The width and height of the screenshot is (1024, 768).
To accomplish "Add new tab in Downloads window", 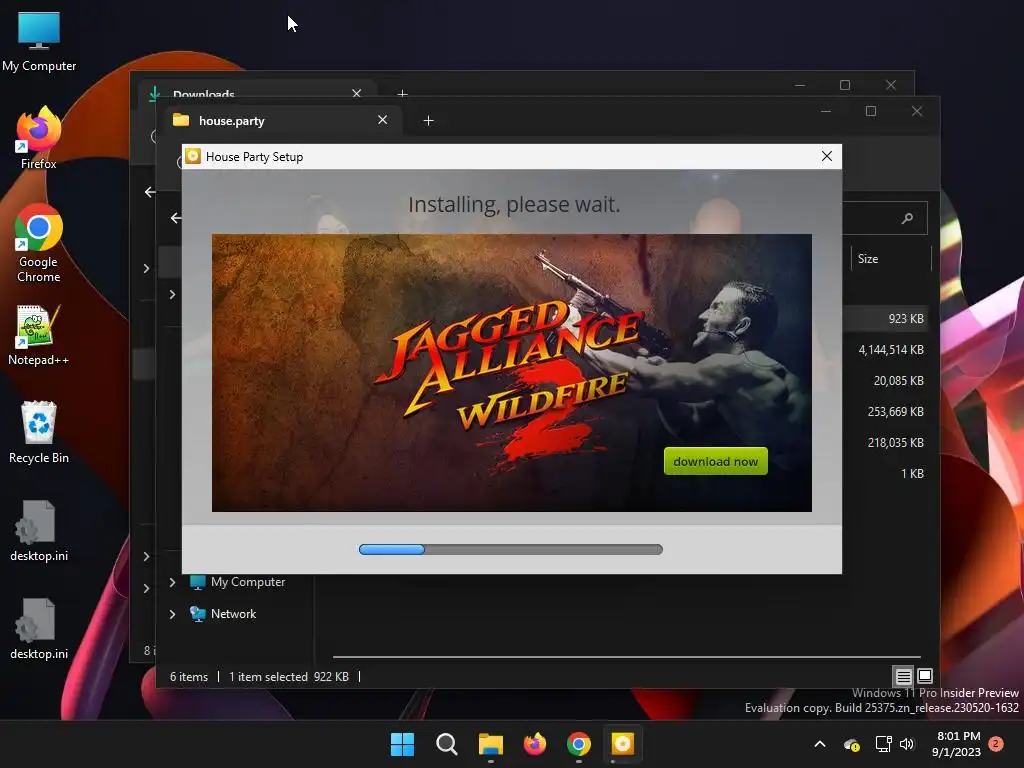I will (402, 94).
